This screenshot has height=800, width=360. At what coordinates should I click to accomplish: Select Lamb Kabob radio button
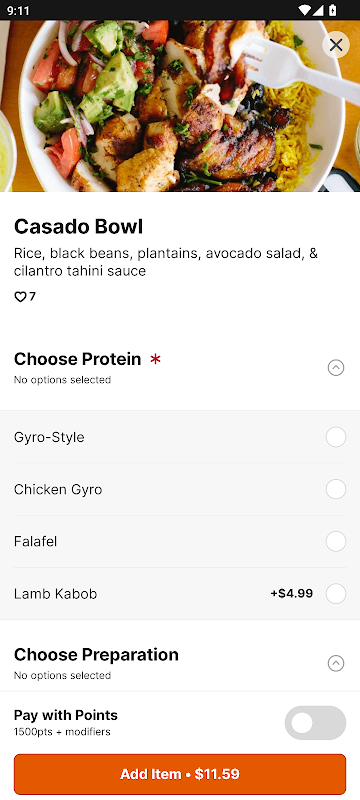[336, 593]
